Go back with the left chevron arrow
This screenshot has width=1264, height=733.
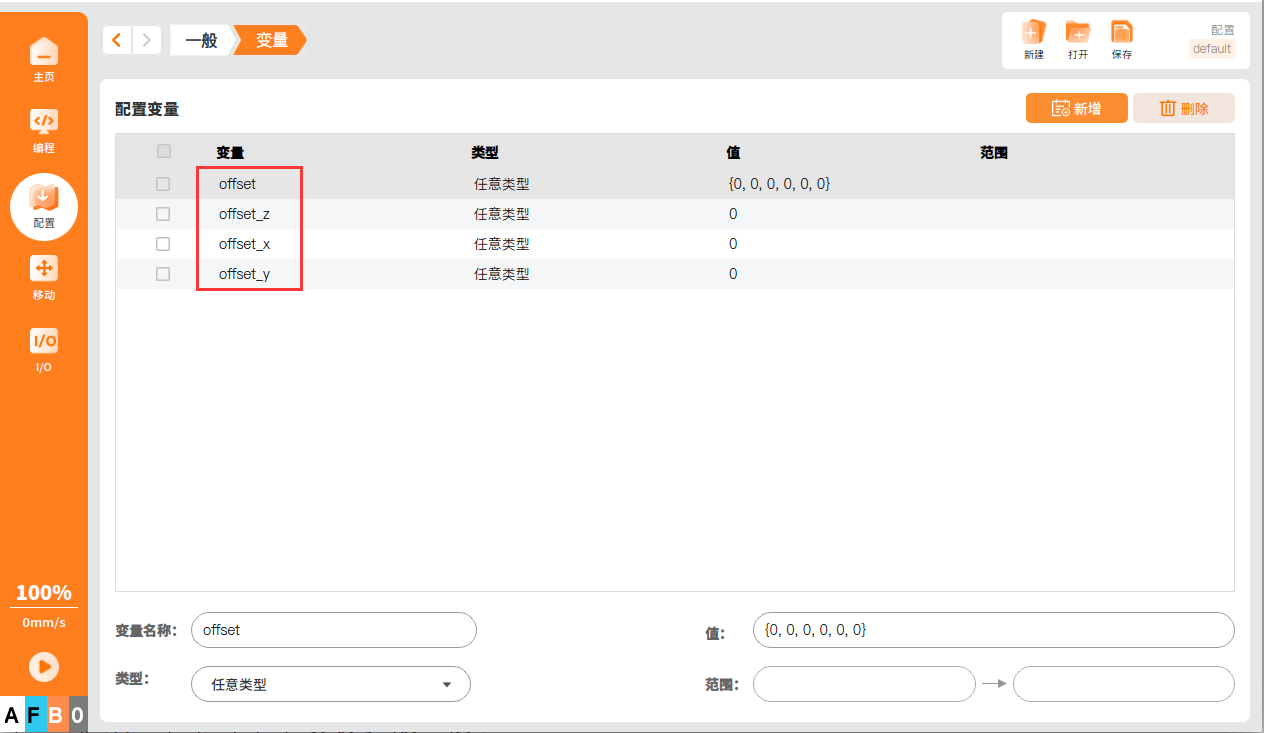pos(118,40)
